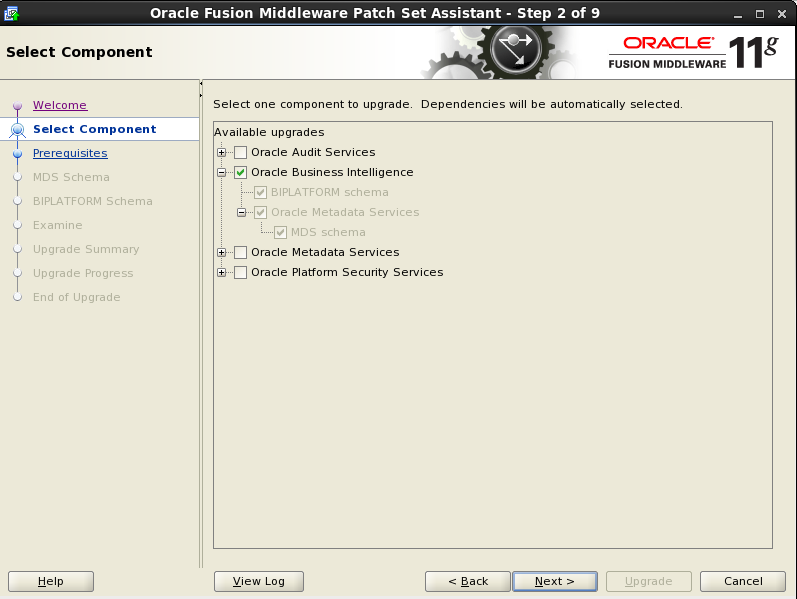797x599 pixels.
Task: Maximize the Patch Set Assistant window
Action: click(760, 14)
